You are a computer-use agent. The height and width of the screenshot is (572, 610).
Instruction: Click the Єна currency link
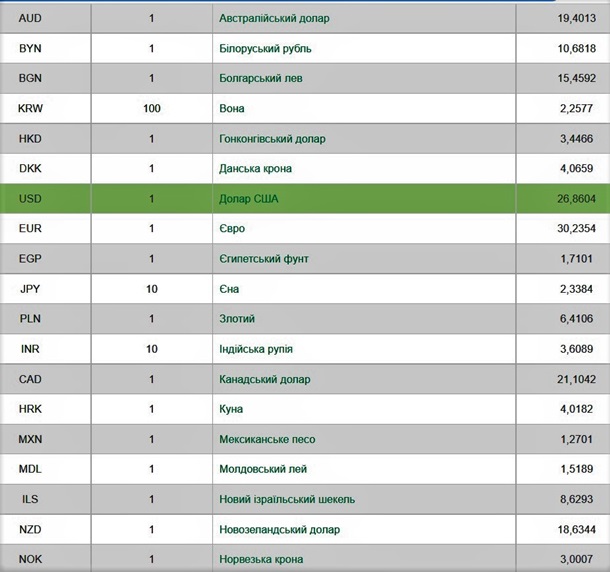229,289
